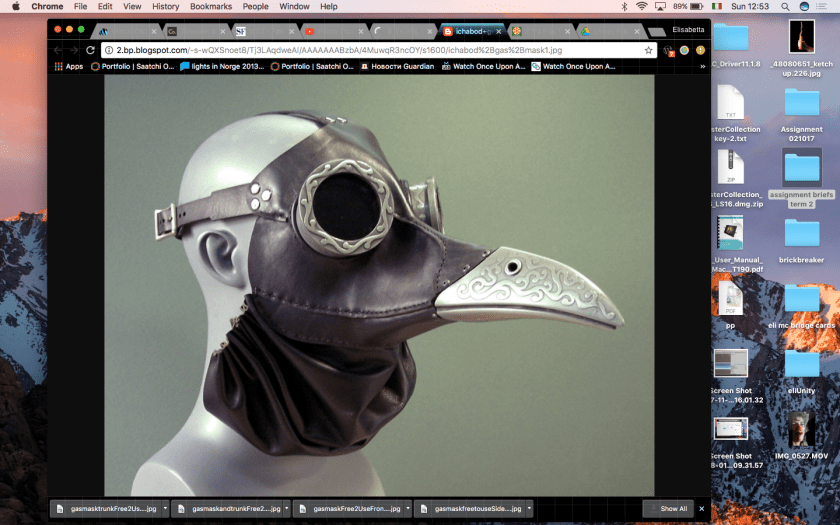840x525 pixels.
Task: Open the History menu in menu bar
Action: pos(165,6)
